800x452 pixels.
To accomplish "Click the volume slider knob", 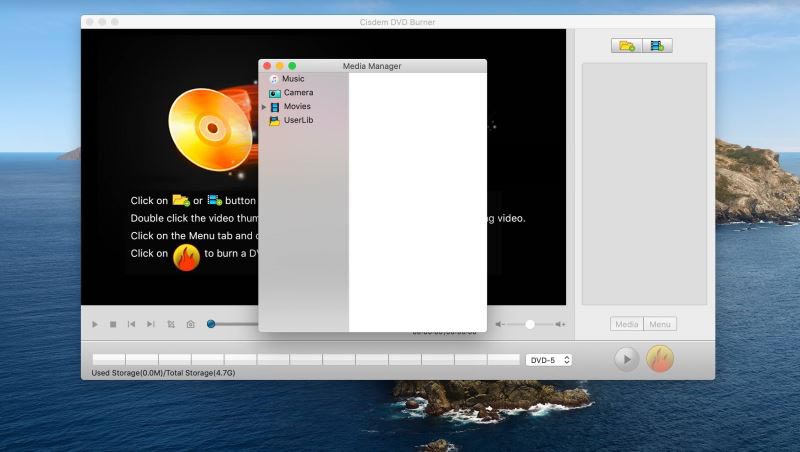I will (x=530, y=324).
